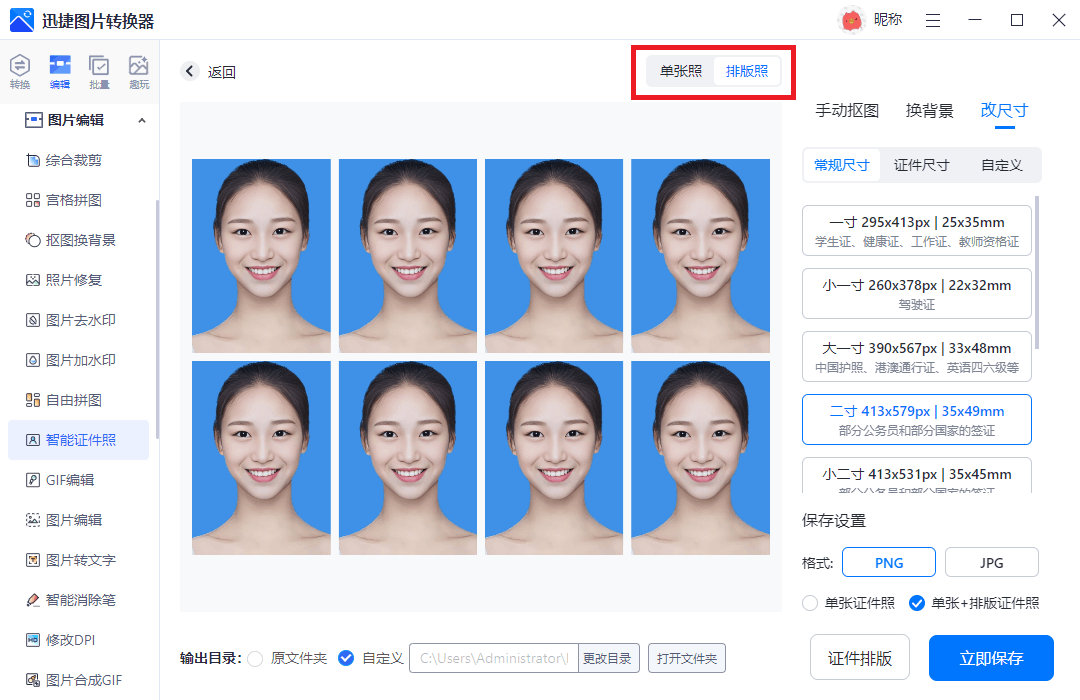1080x700 pixels.
Task: Open the 批量 batch icon
Action: 99,72
